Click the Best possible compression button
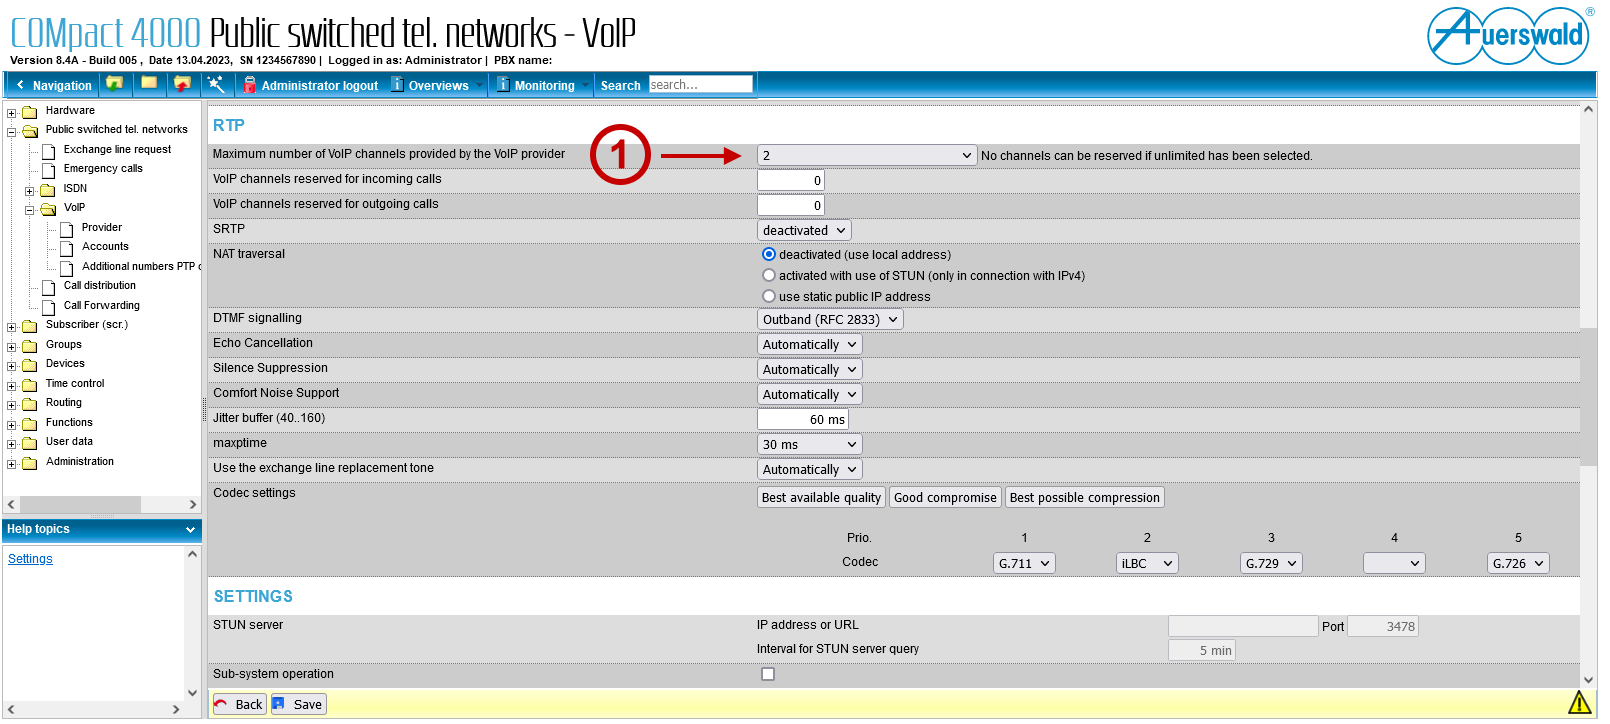 pos(1085,497)
